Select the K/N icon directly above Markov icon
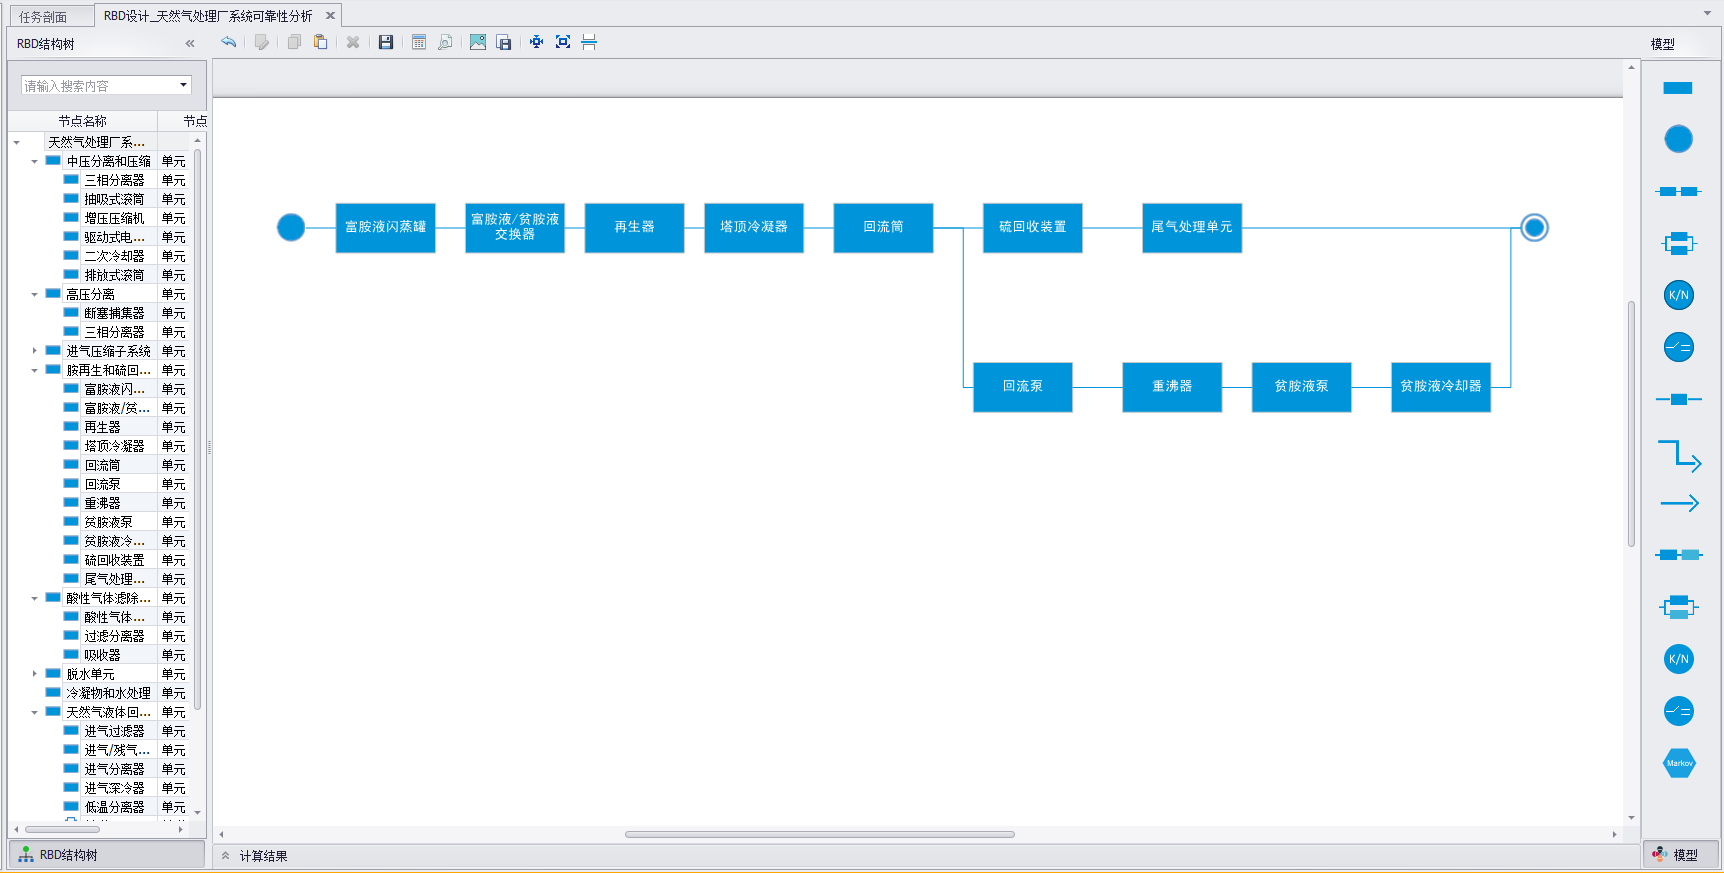Viewport: 1724px width, 873px height. [x=1679, y=659]
